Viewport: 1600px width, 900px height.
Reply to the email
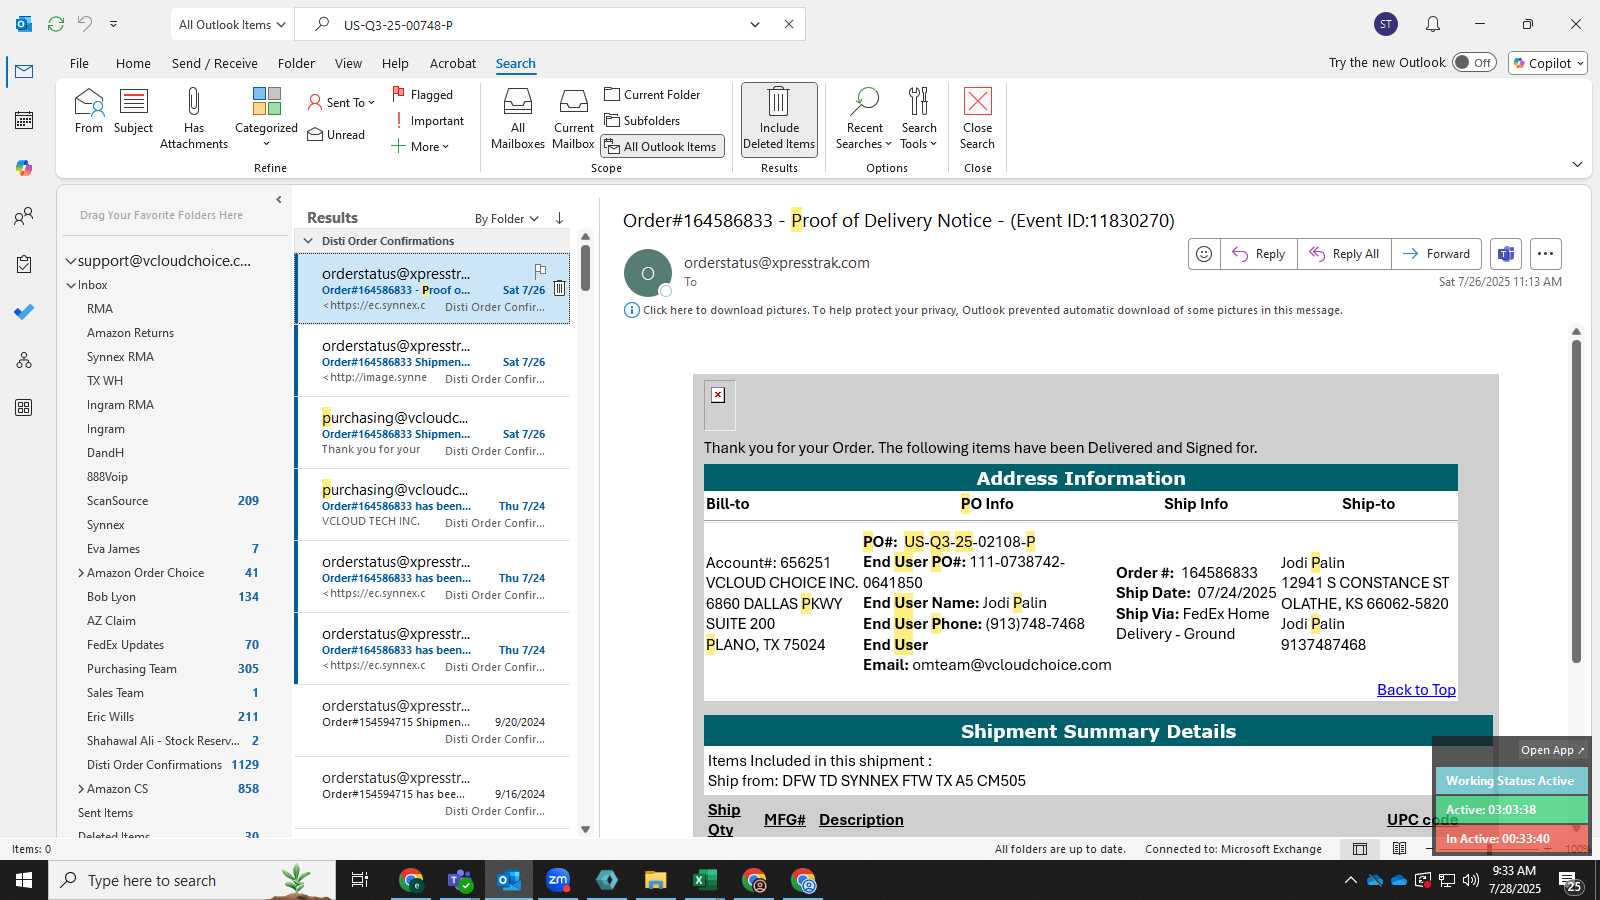point(1259,254)
